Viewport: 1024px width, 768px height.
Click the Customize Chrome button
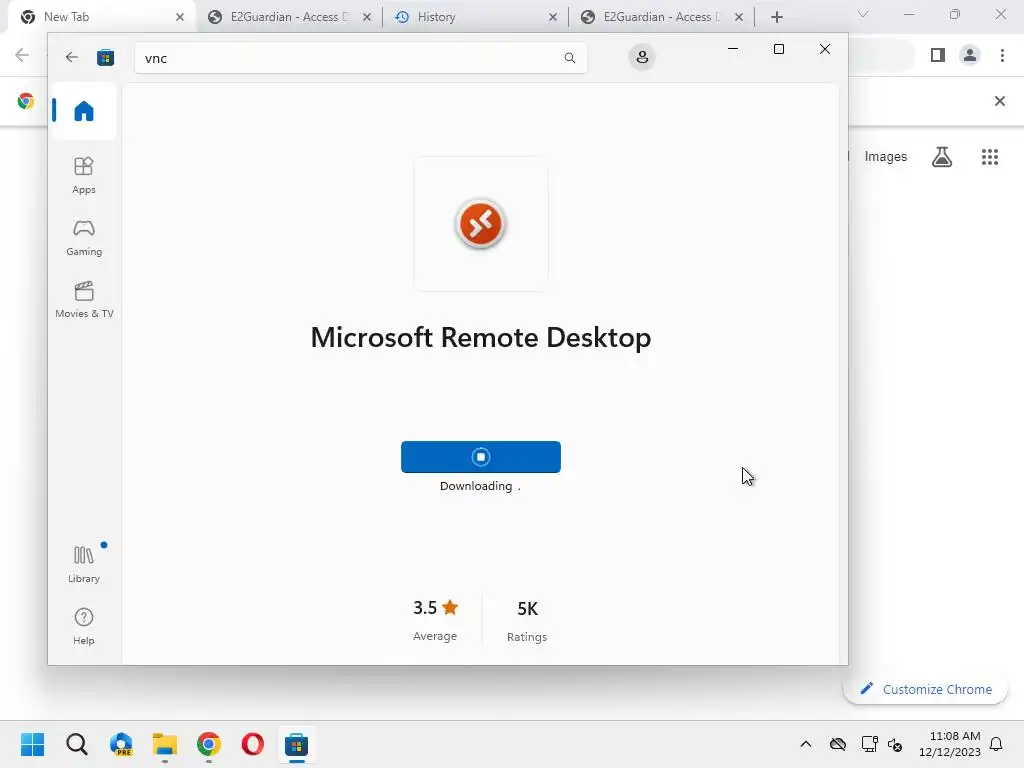click(925, 689)
